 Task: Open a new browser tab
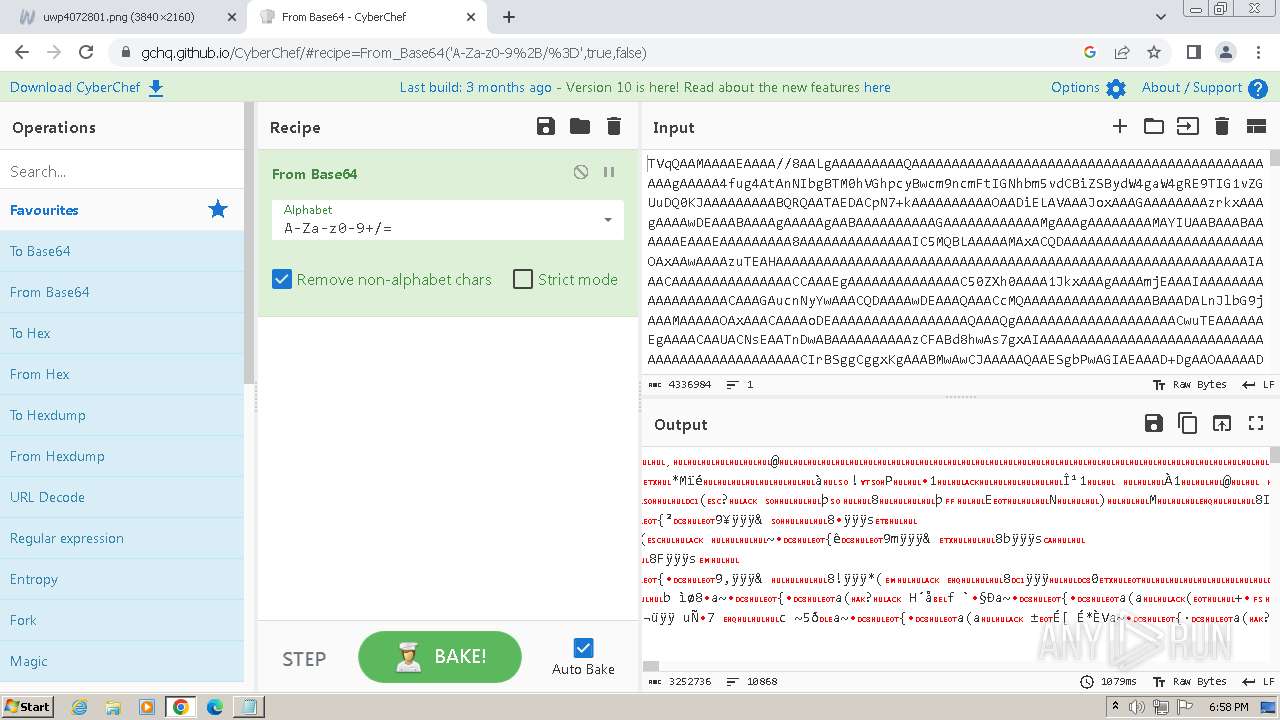[x=509, y=17]
